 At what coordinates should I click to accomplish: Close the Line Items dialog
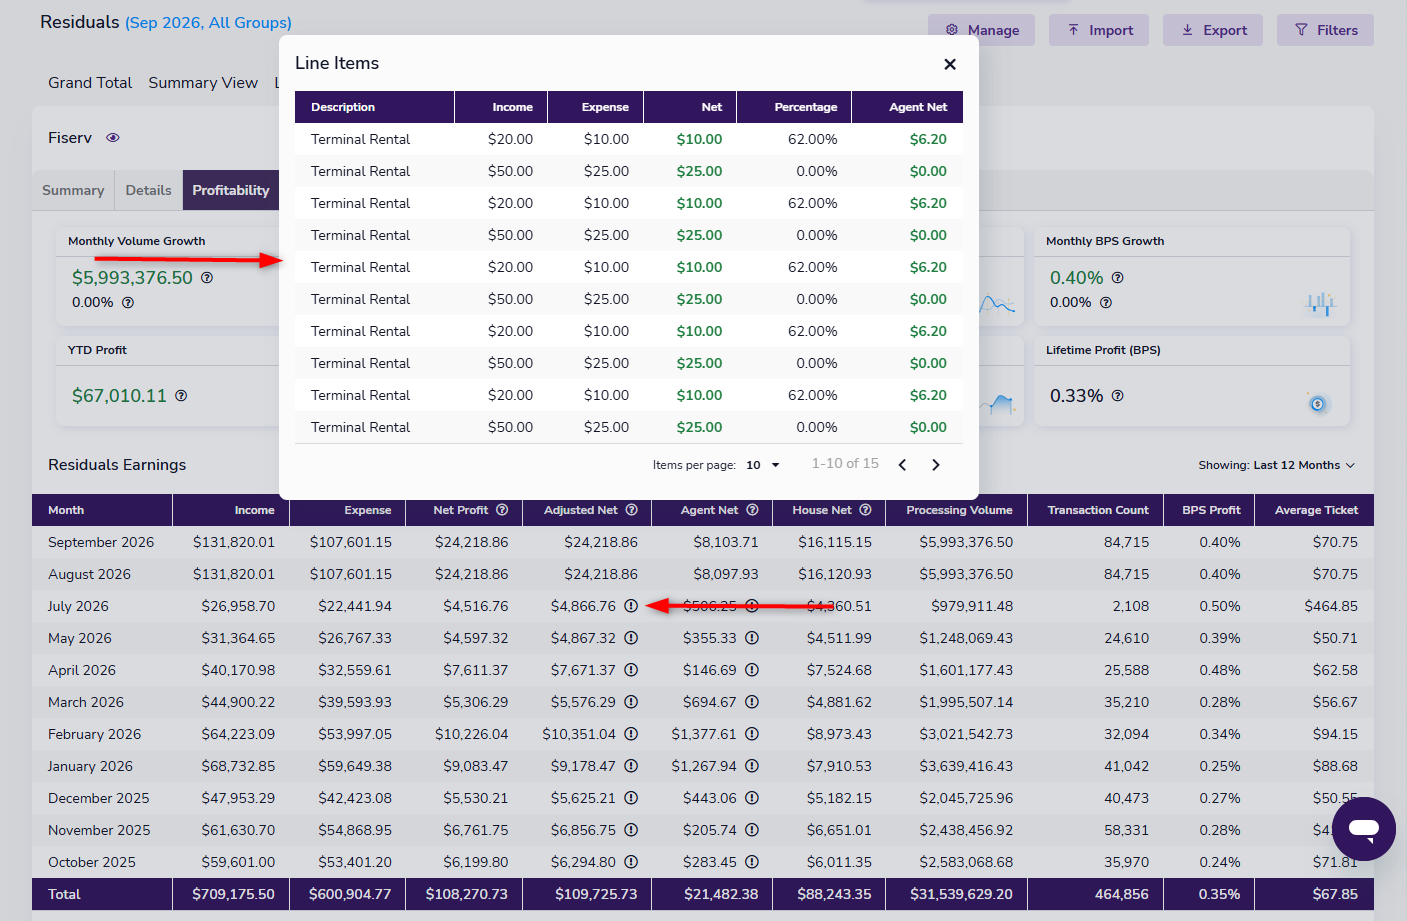tap(950, 64)
